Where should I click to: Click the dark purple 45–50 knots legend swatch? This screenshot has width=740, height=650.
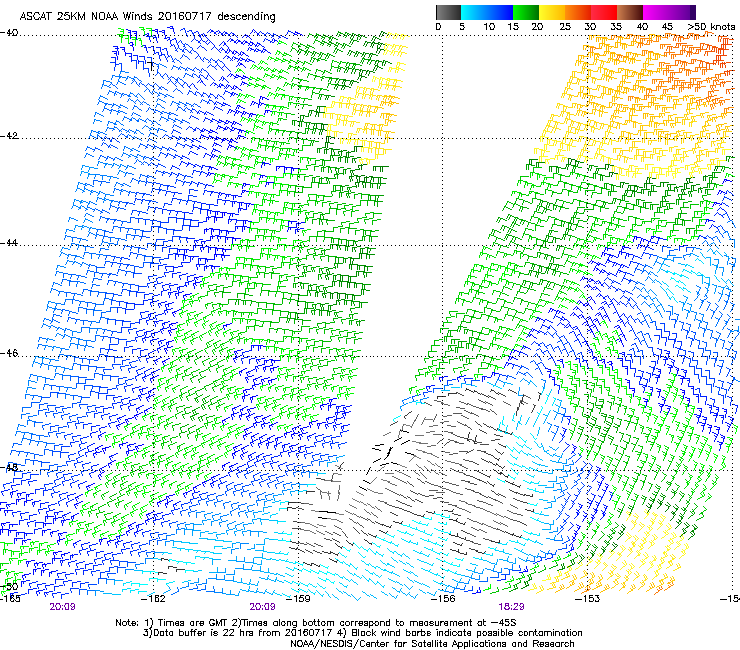tap(682, 12)
